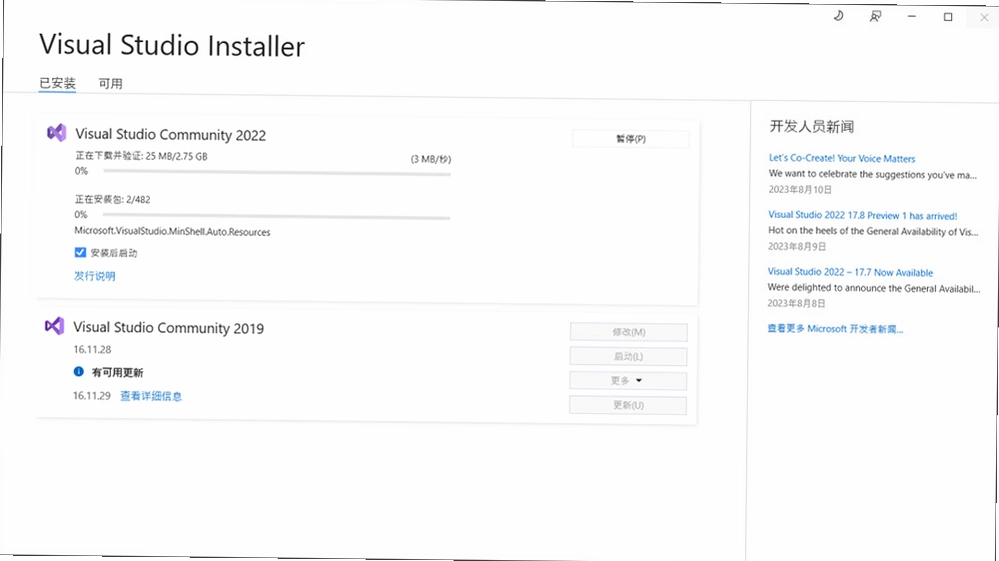Click the 16.11.28 version text

[92, 349]
